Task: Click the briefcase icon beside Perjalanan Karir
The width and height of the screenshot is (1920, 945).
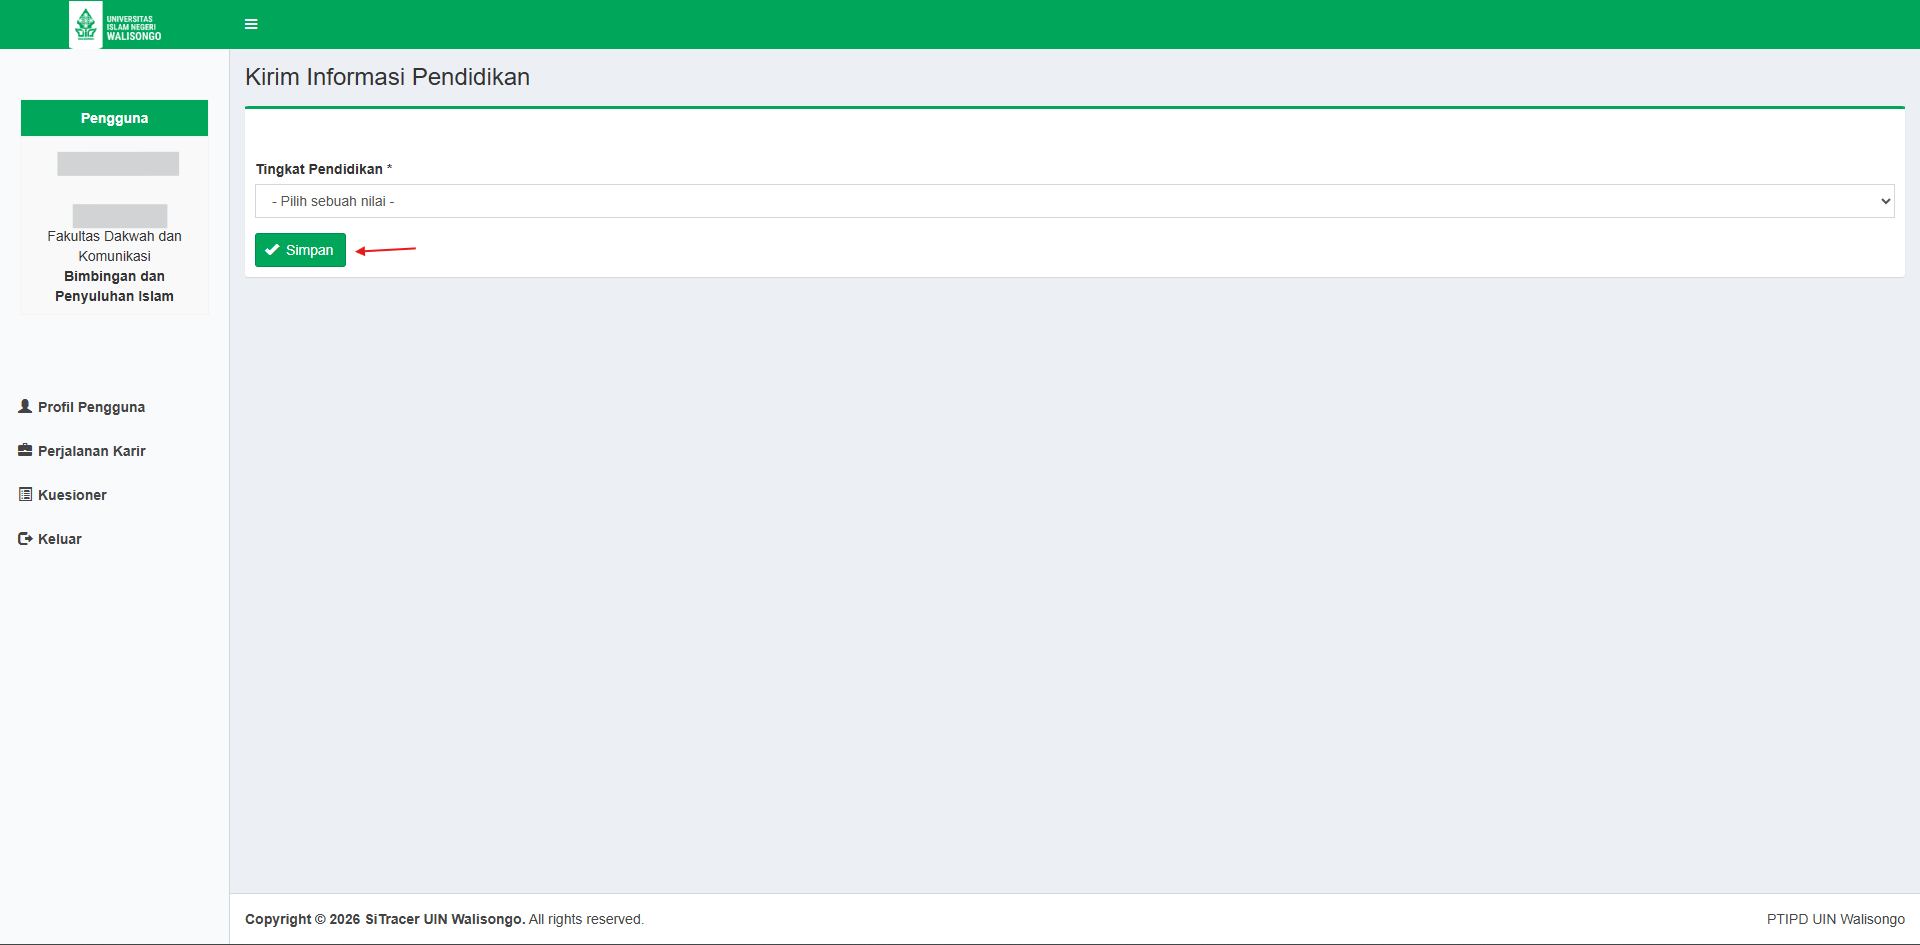Action: pos(25,450)
